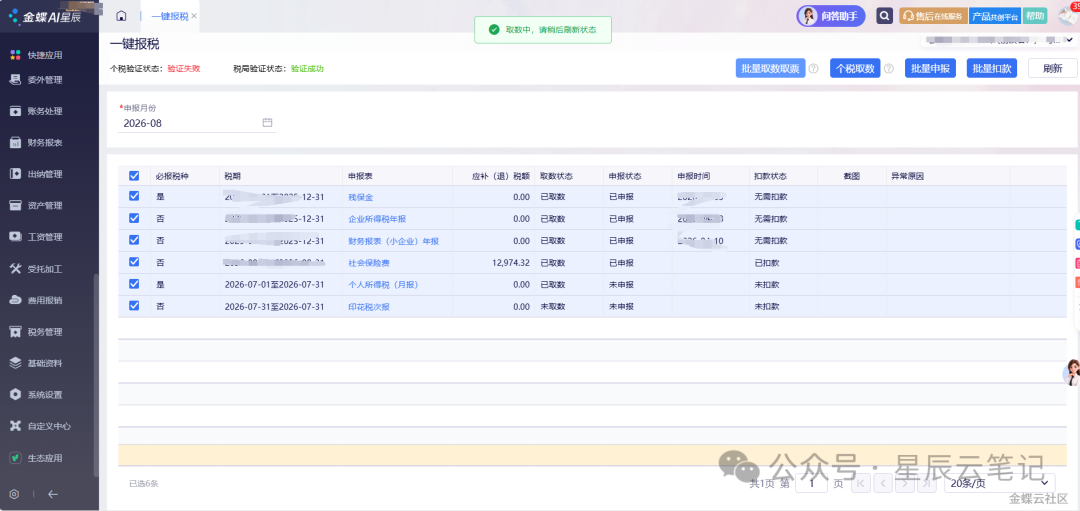Open the 帮助 menu
The image size is (1080, 511).
click(1035, 16)
